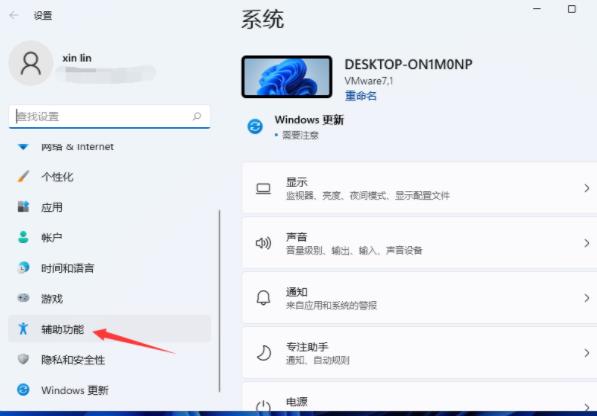
Task: Open the 显示 display settings card
Action: point(420,188)
